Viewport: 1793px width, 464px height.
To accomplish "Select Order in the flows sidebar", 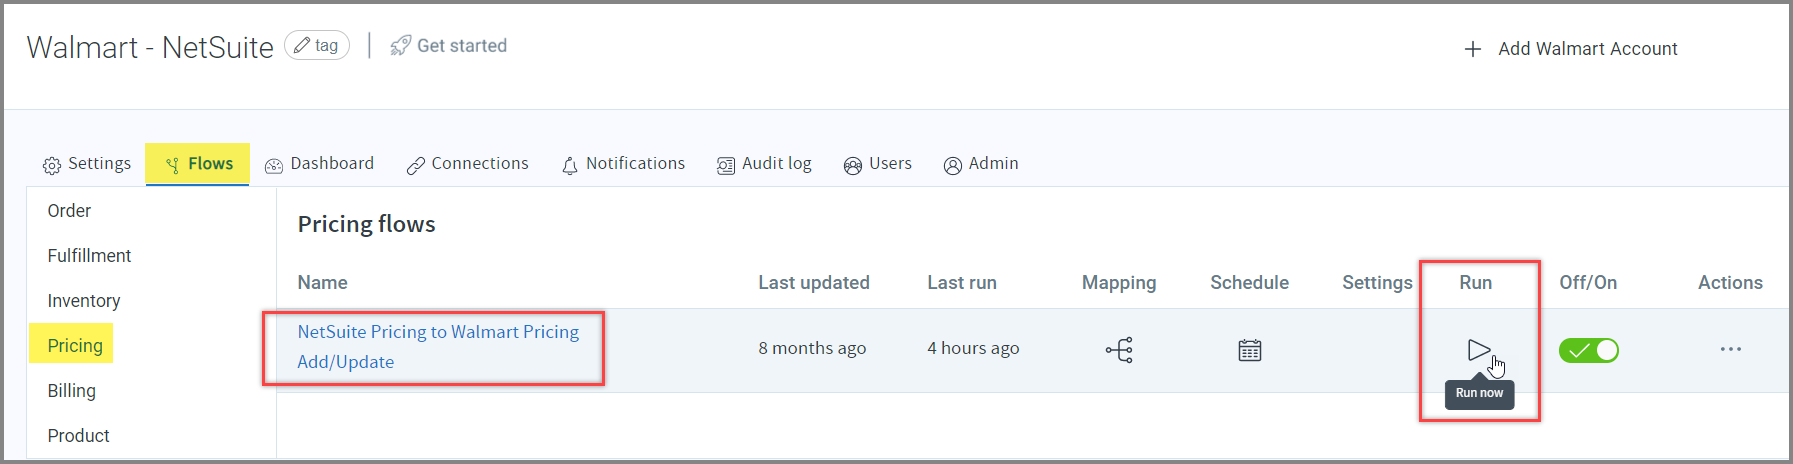I will pos(69,211).
